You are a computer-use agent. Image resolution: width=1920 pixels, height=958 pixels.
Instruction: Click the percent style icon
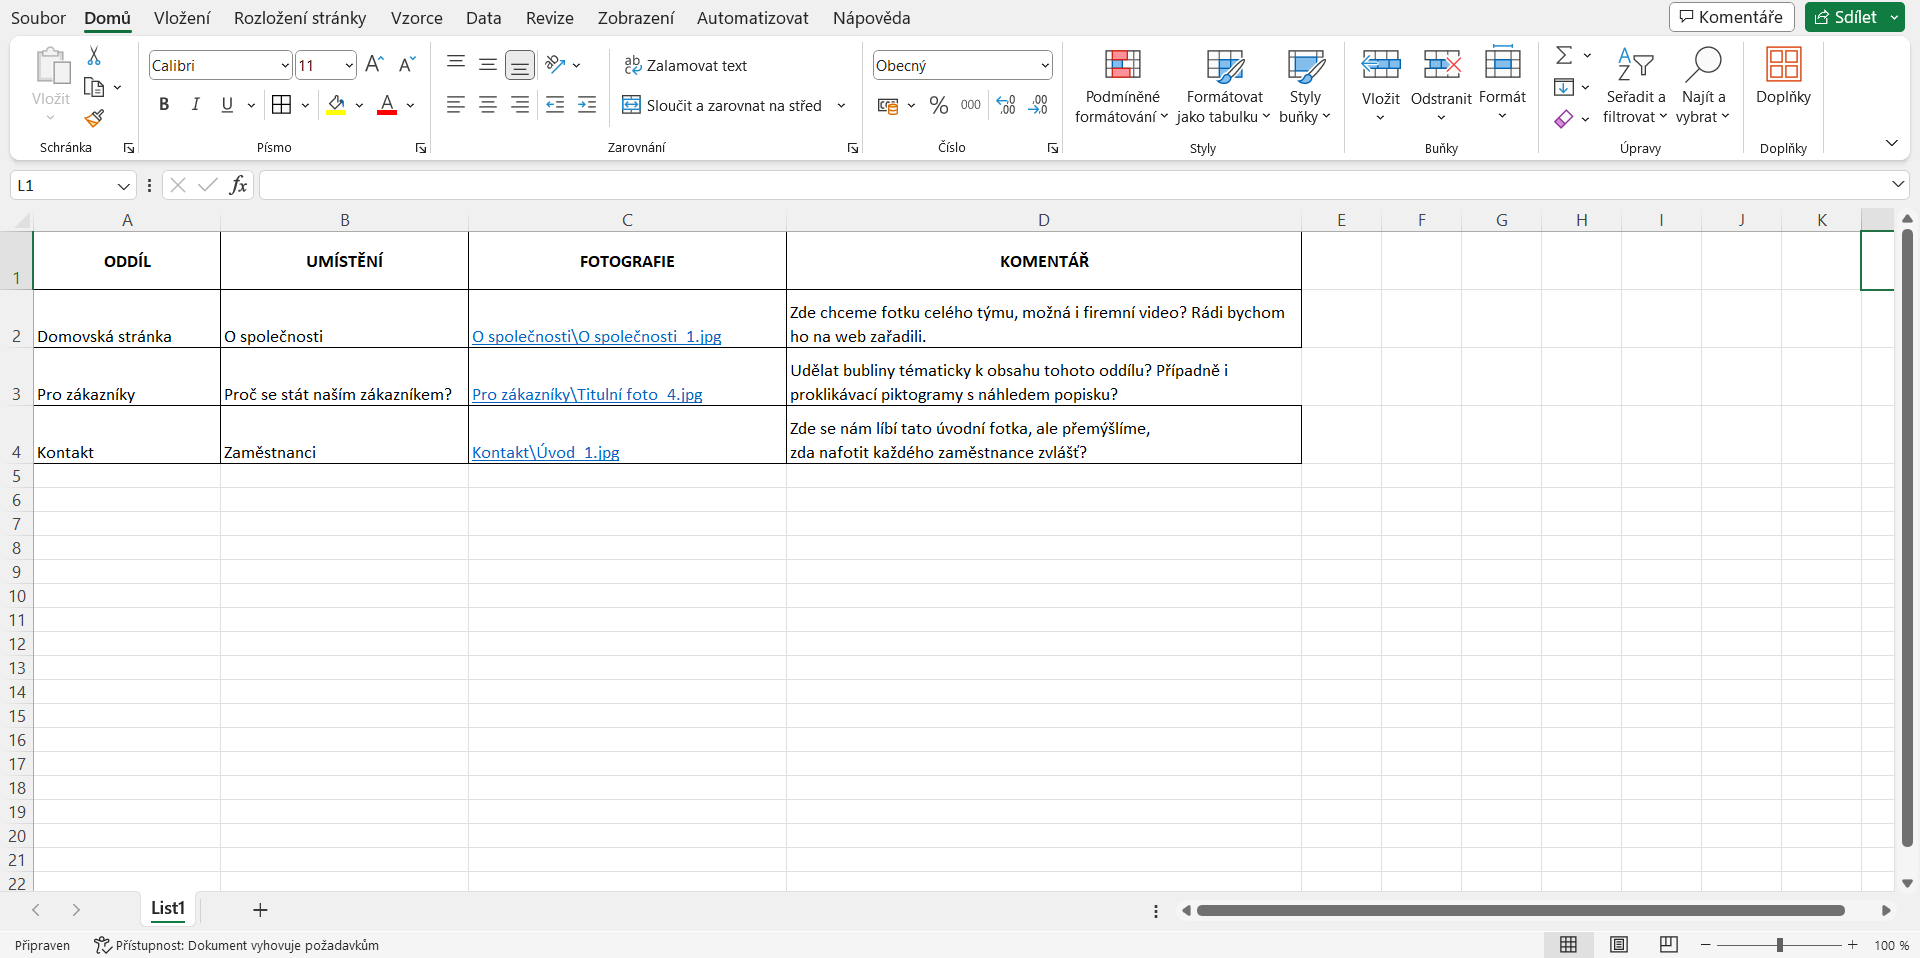[938, 105]
